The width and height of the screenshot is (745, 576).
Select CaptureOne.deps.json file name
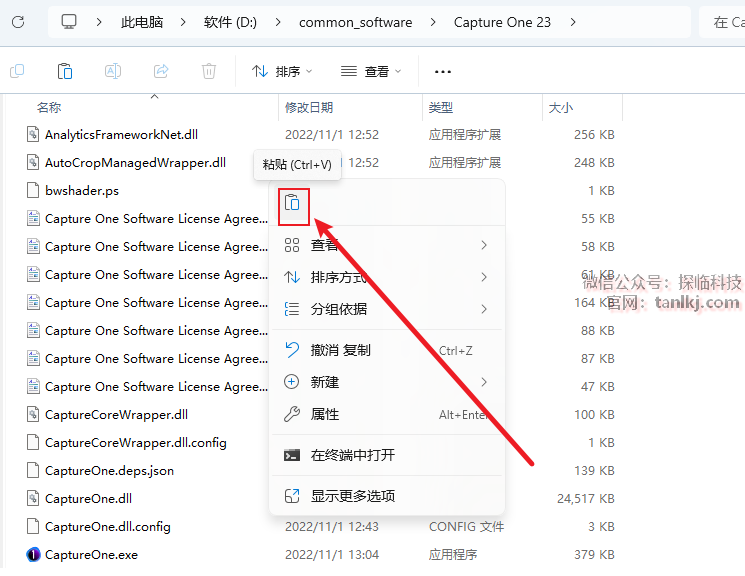tap(109, 470)
